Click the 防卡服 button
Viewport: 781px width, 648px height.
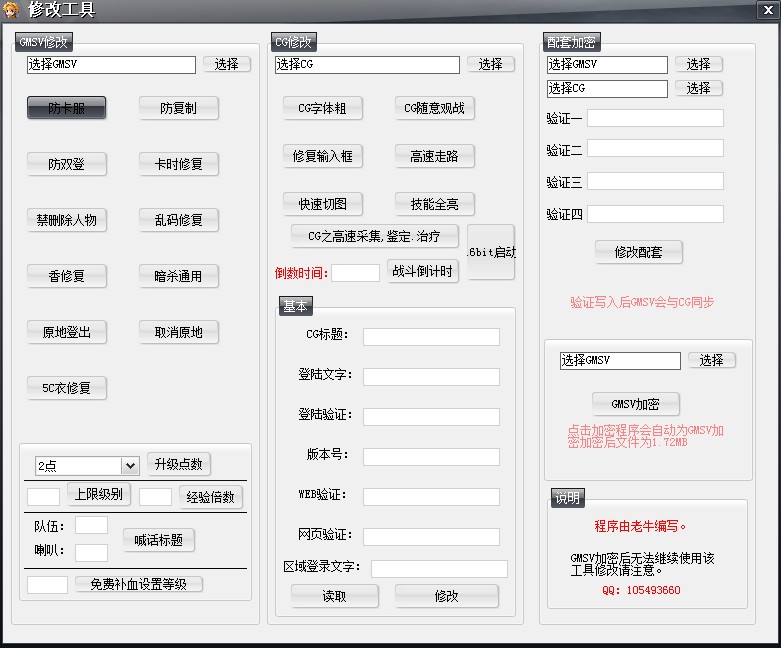pyautogui.click(x=66, y=108)
